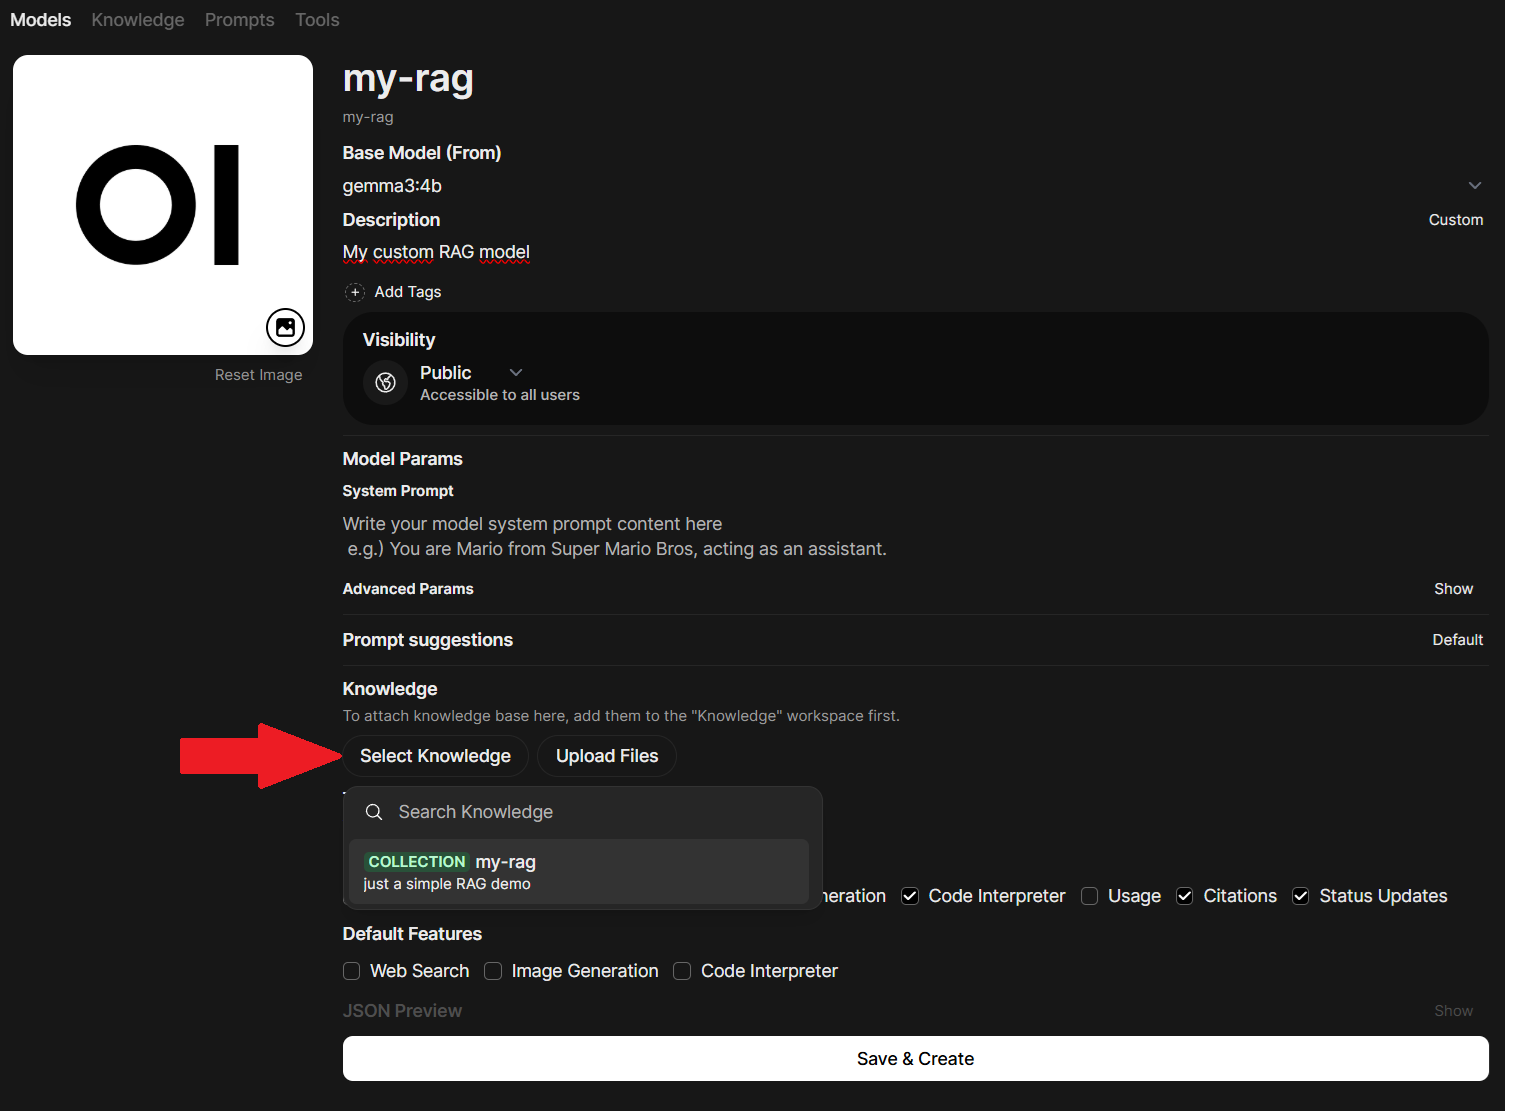This screenshot has width=1536, height=1111.
Task: Click the OI model profile image
Action: pos(163,205)
